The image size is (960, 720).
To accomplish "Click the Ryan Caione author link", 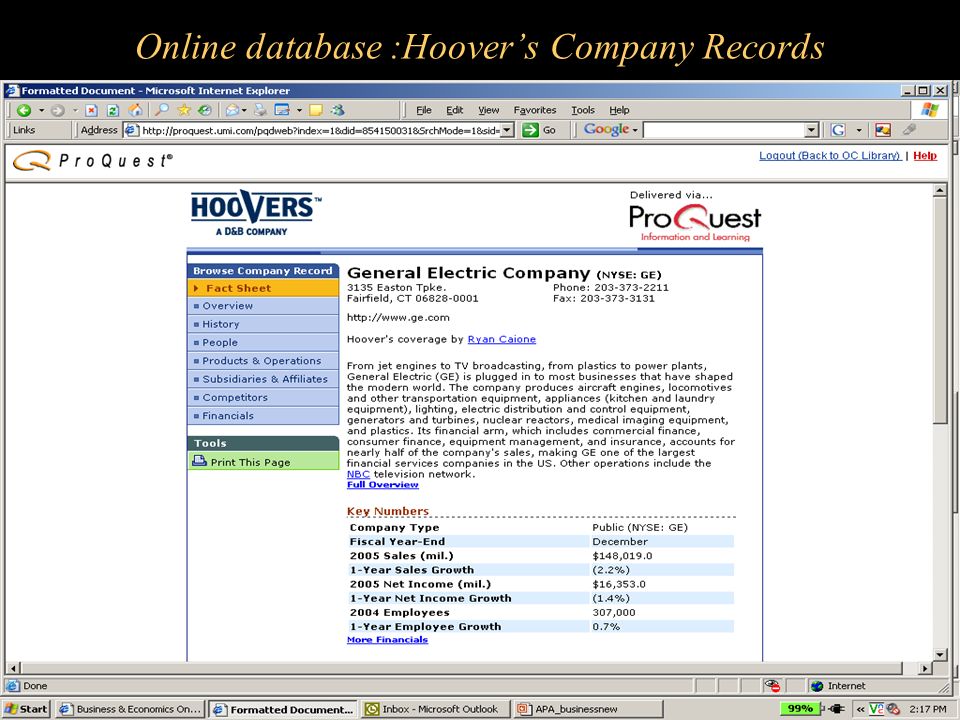I will [501, 339].
